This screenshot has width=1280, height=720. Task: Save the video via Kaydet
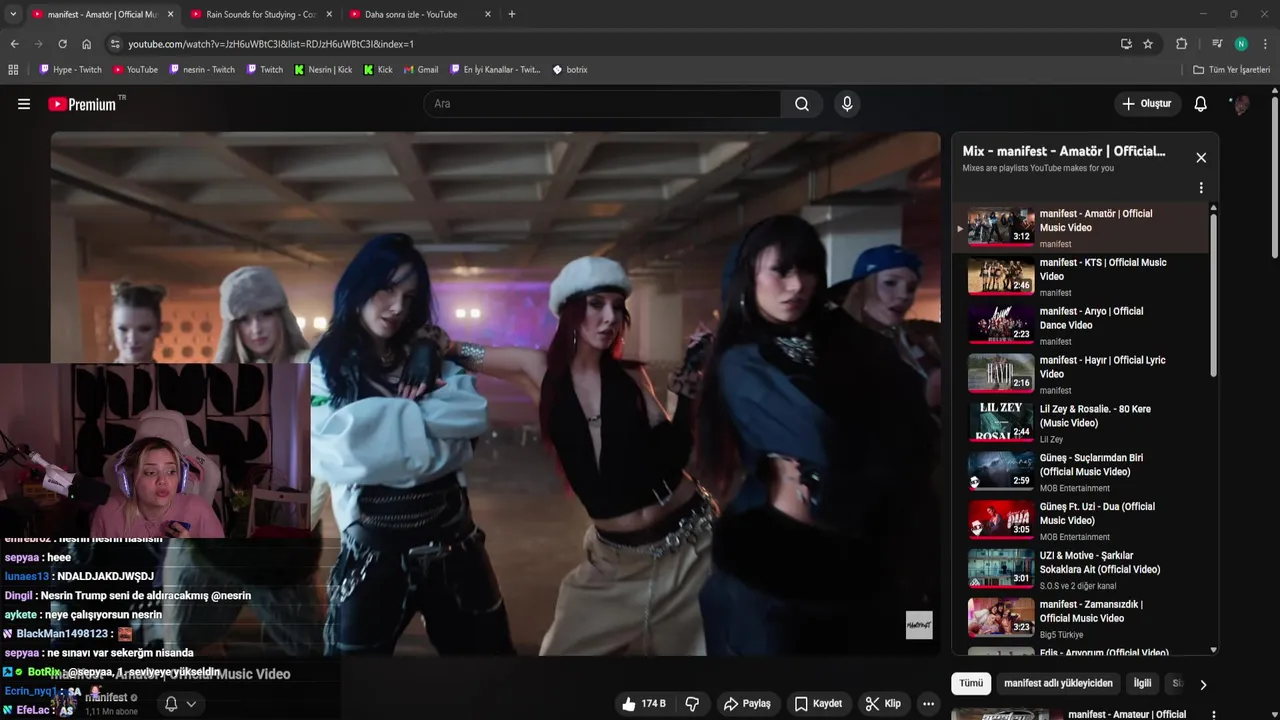[x=818, y=704]
